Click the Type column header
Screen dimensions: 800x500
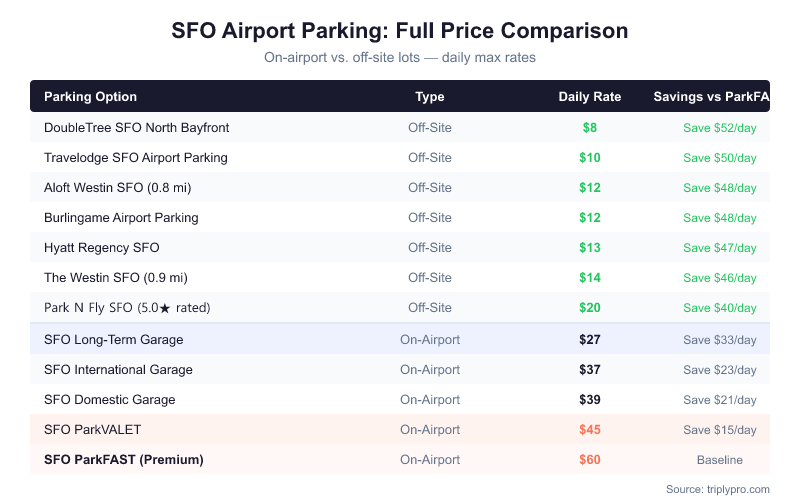[430, 97]
